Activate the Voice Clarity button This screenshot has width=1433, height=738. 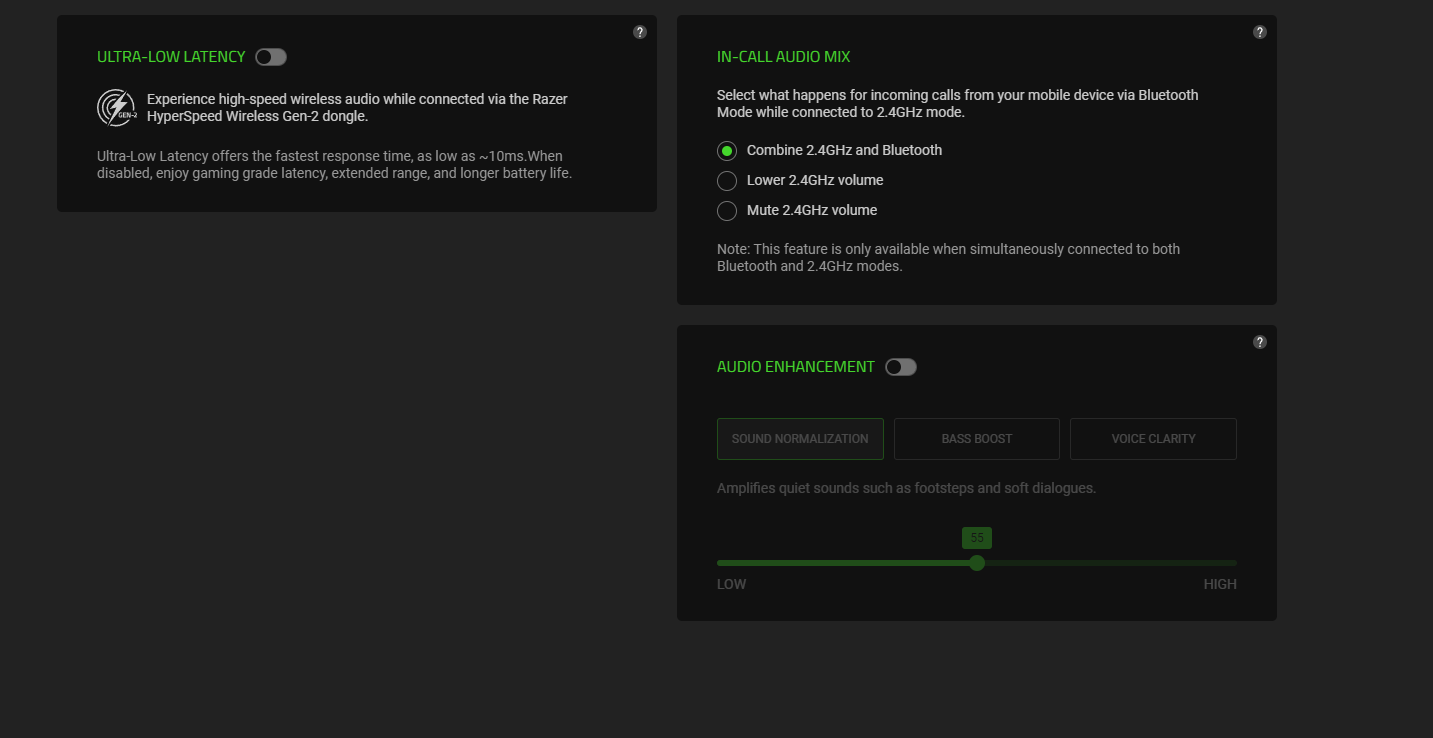1153,439
